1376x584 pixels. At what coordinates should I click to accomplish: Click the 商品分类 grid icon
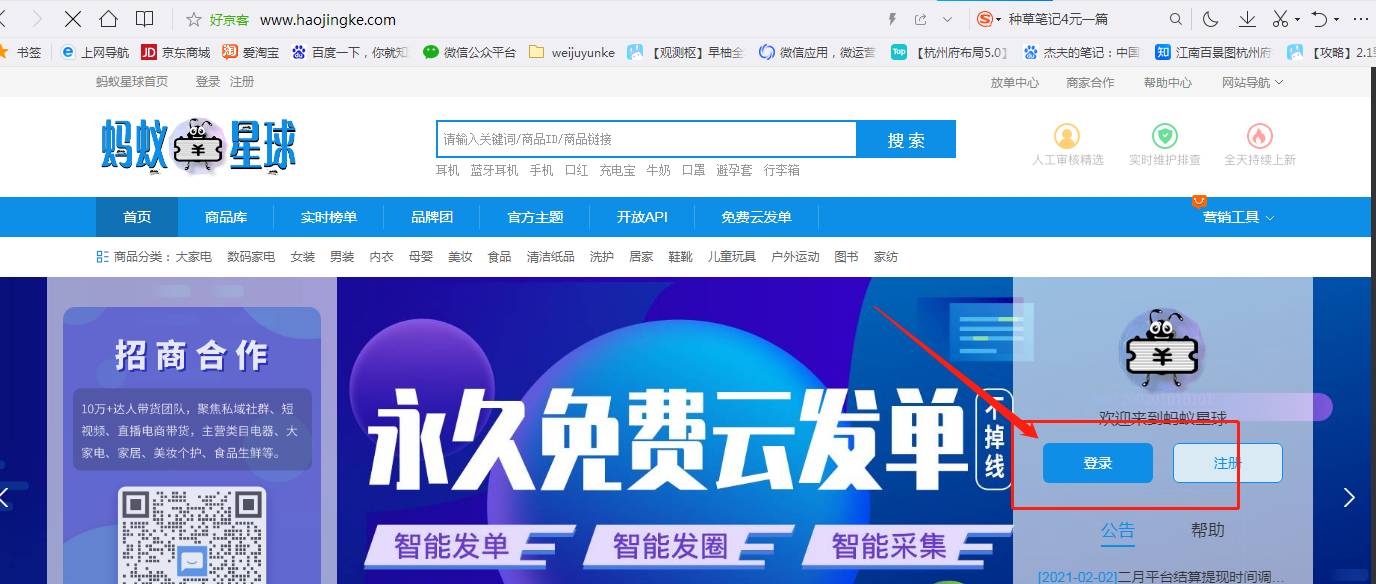point(102,257)
